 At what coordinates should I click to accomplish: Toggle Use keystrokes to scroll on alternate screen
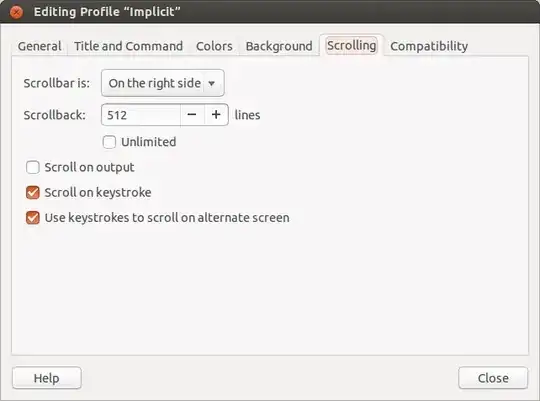(33, 218)
